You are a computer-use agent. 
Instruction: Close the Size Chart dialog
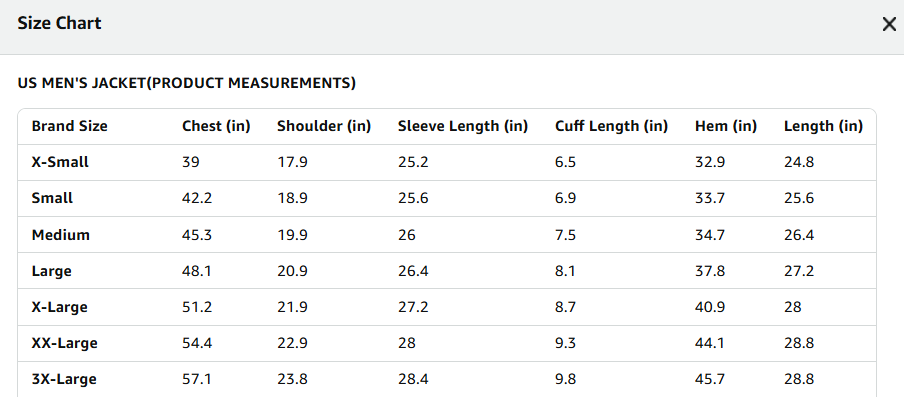pyautogui.click(x=889, y=24)
